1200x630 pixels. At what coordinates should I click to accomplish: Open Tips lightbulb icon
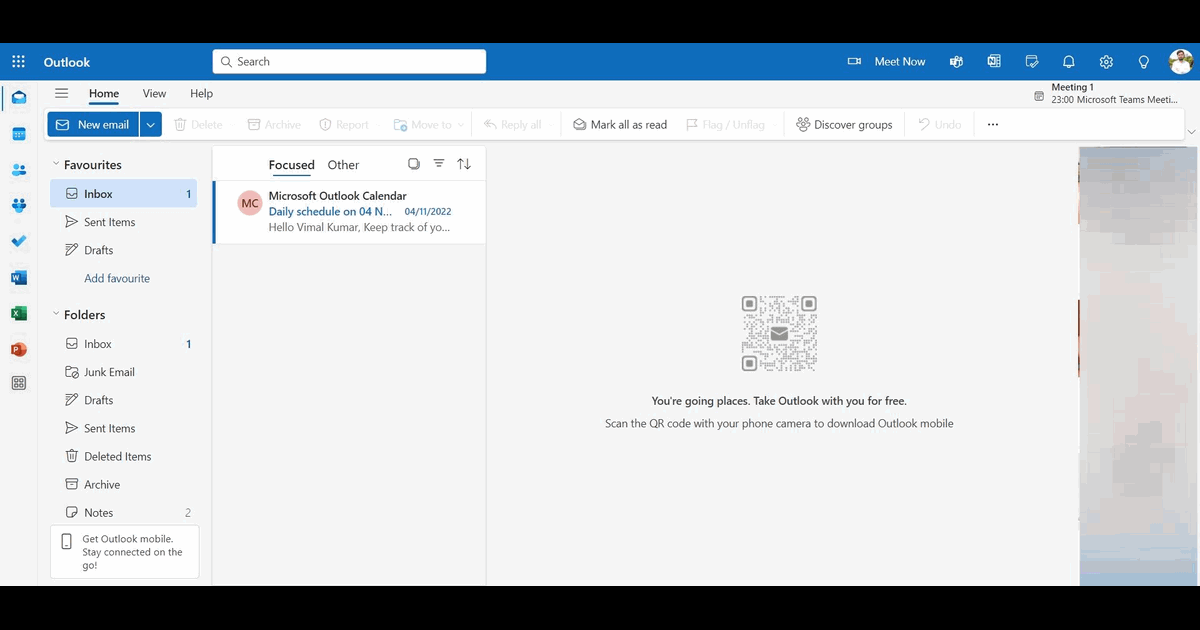(x=1144, y=62)
